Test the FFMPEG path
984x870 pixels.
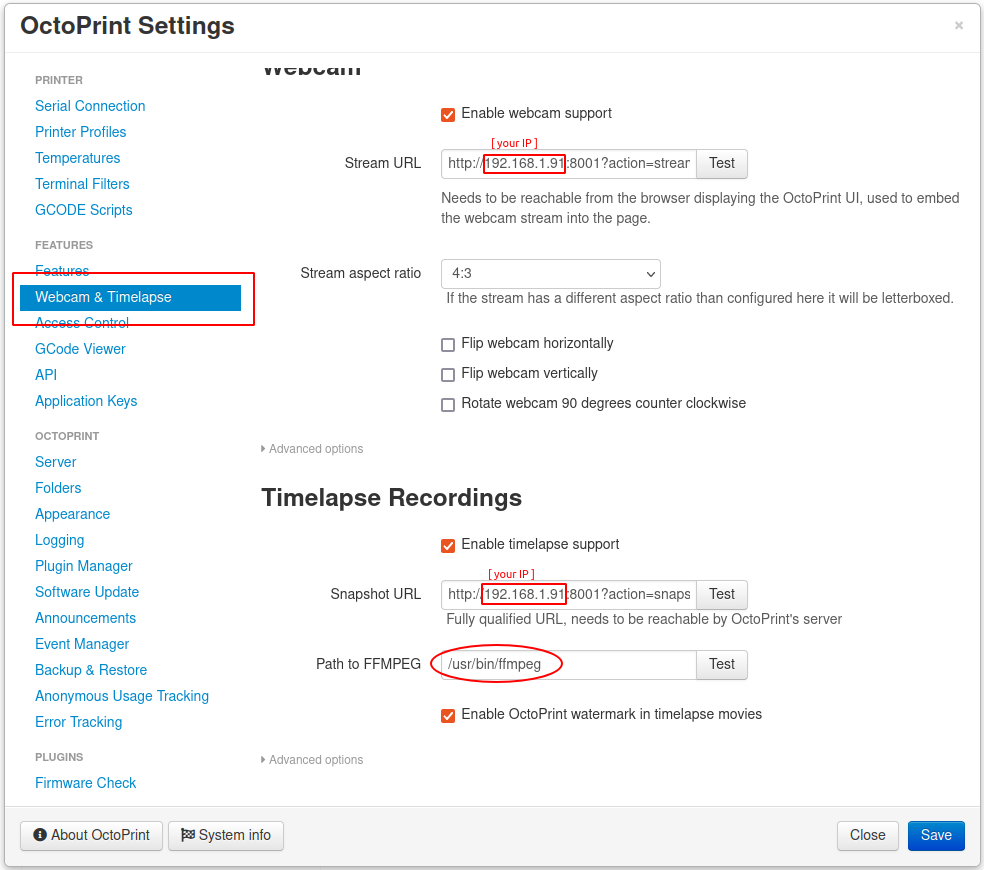722,665
